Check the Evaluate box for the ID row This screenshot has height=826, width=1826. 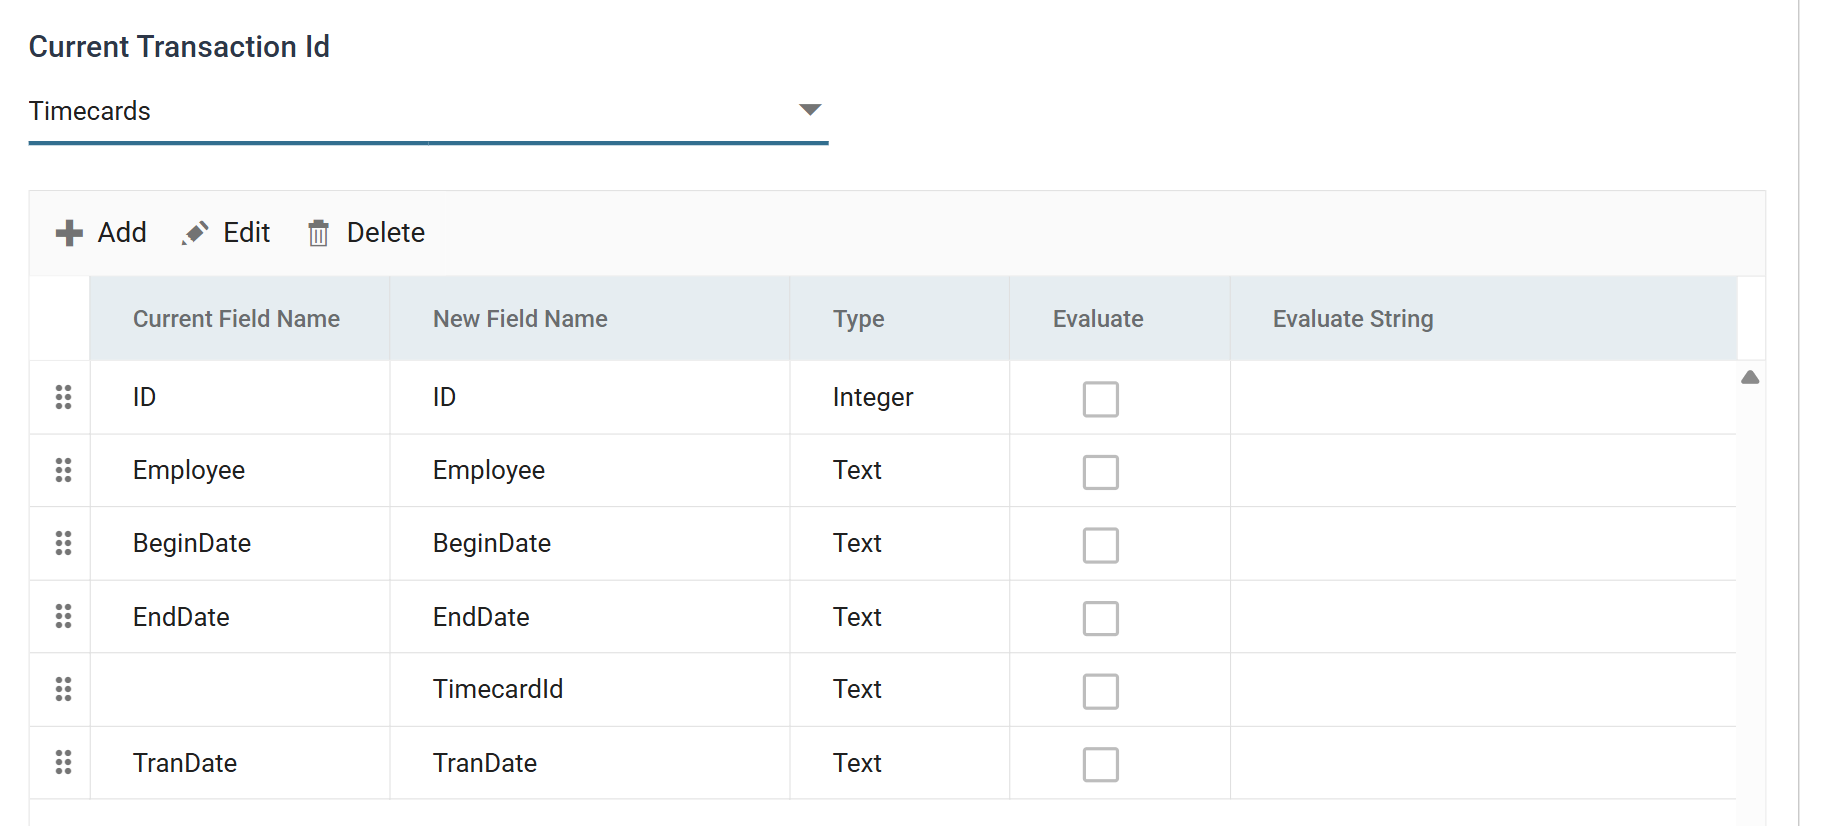click(x=1100, y=399)
